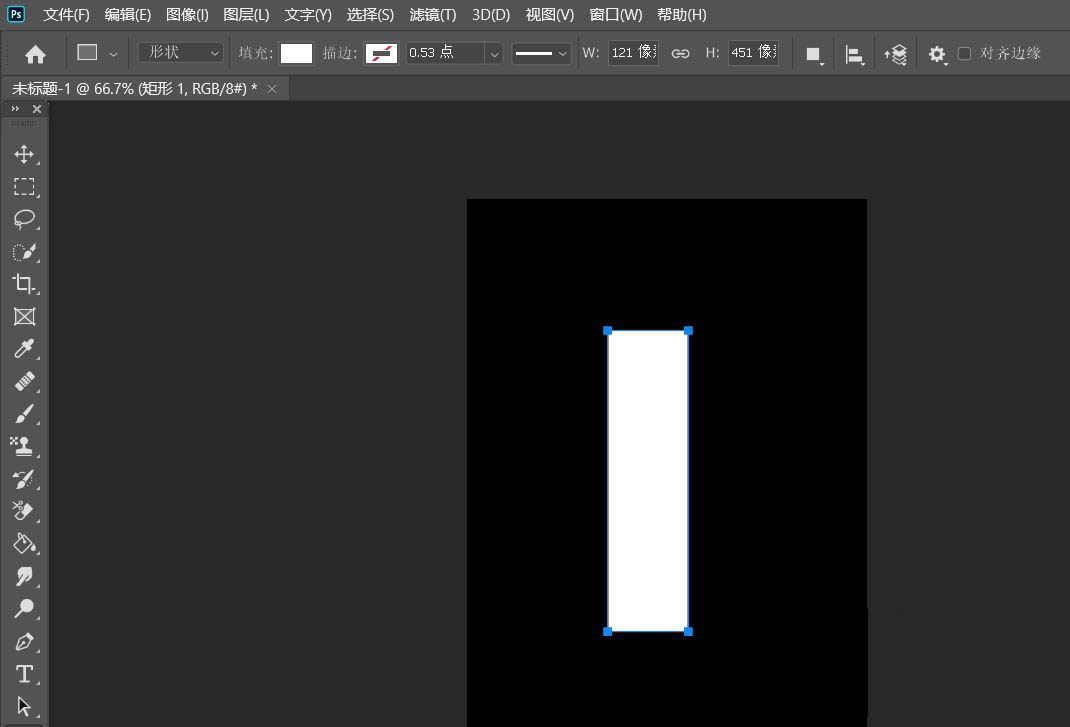This screenshot has width=1070, height=727.
Task: Open the path alignment options button
Action: (855, 54)
